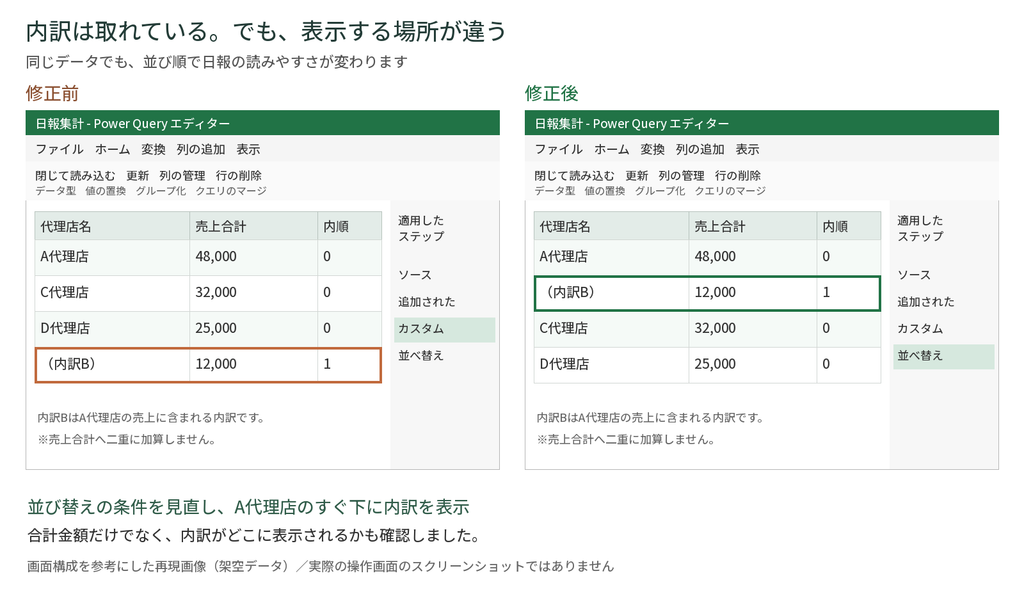Click 列の管理 in 修正前 ribbon
The image size is (1024, 589).
[182, 176]
